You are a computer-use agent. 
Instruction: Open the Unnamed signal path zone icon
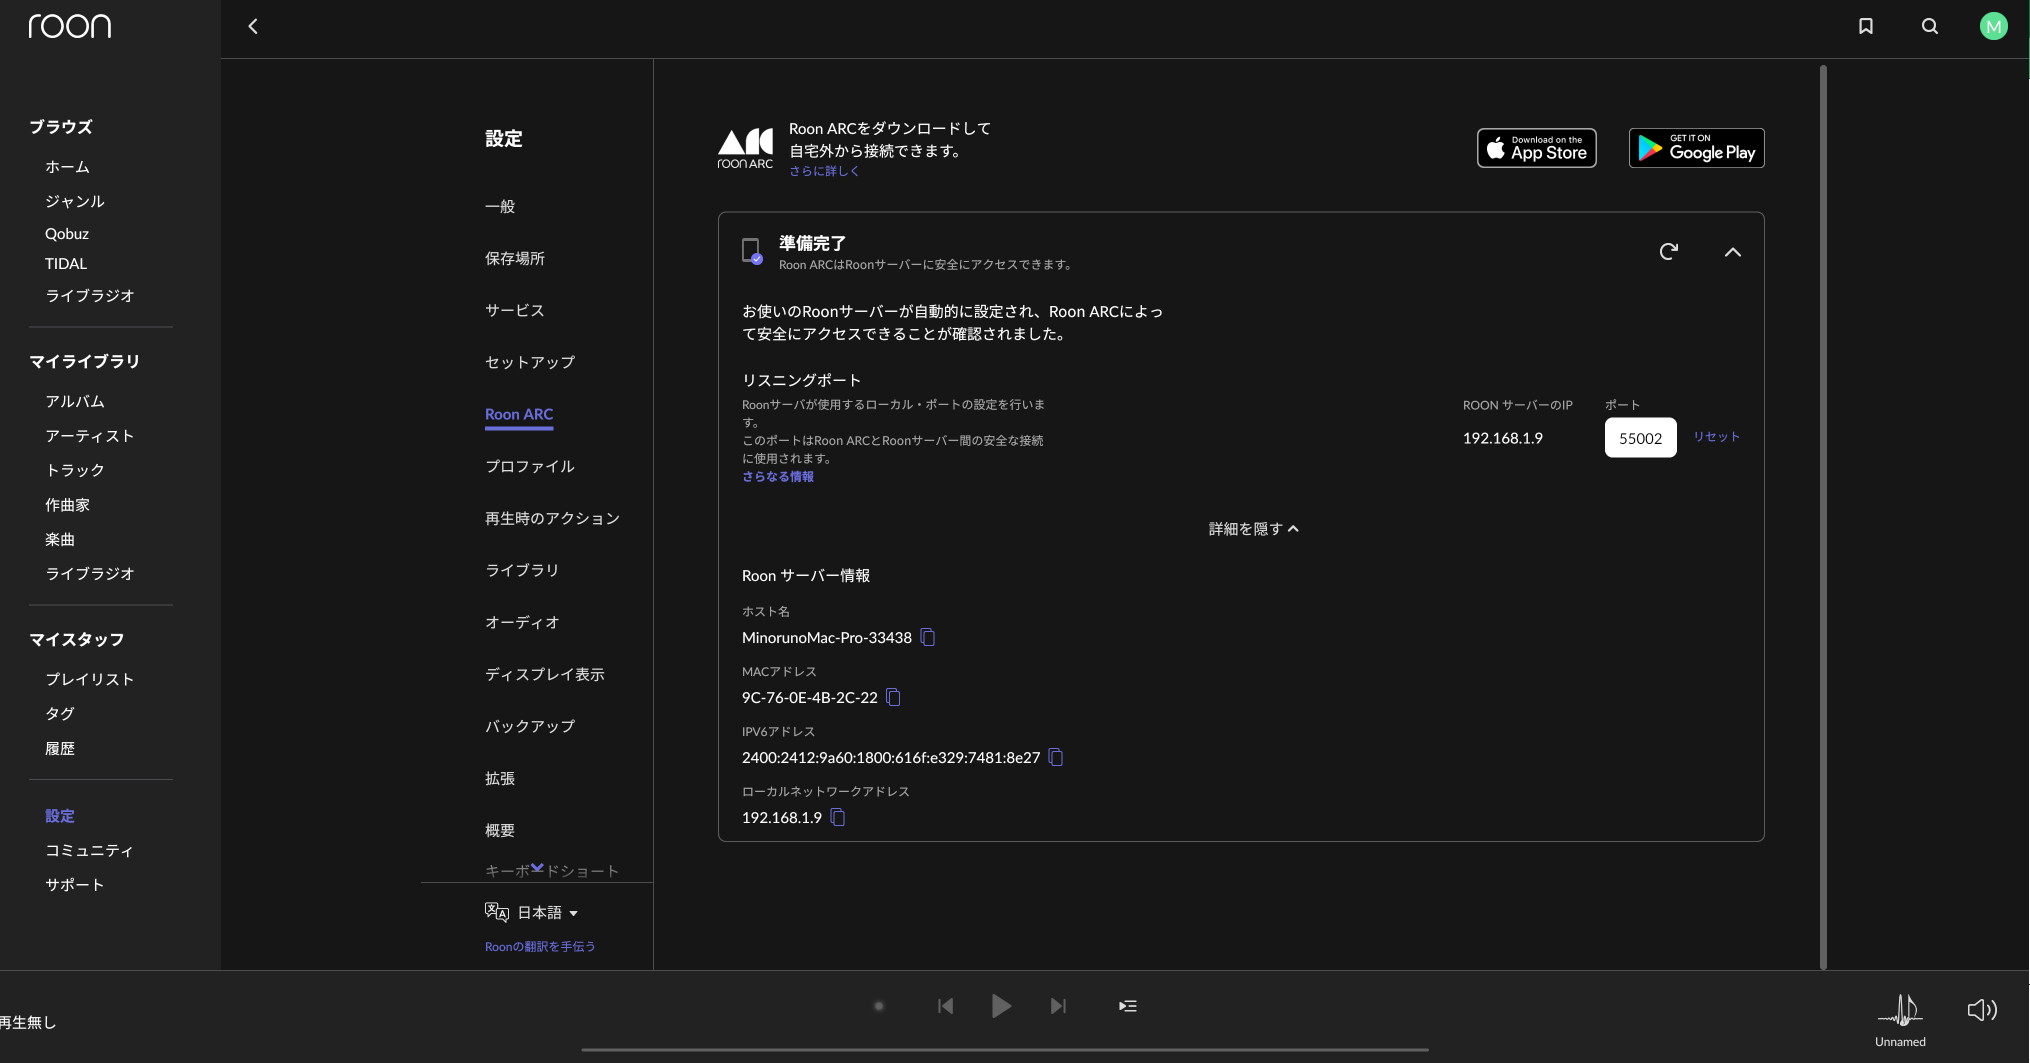click(1900, 1010)
